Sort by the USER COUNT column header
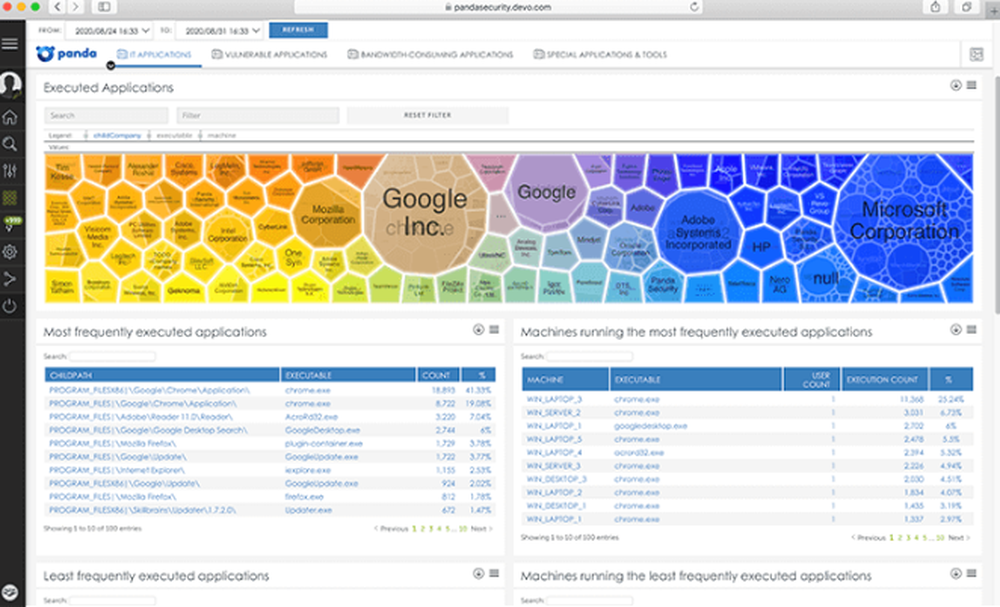 (x=811, y=379)
